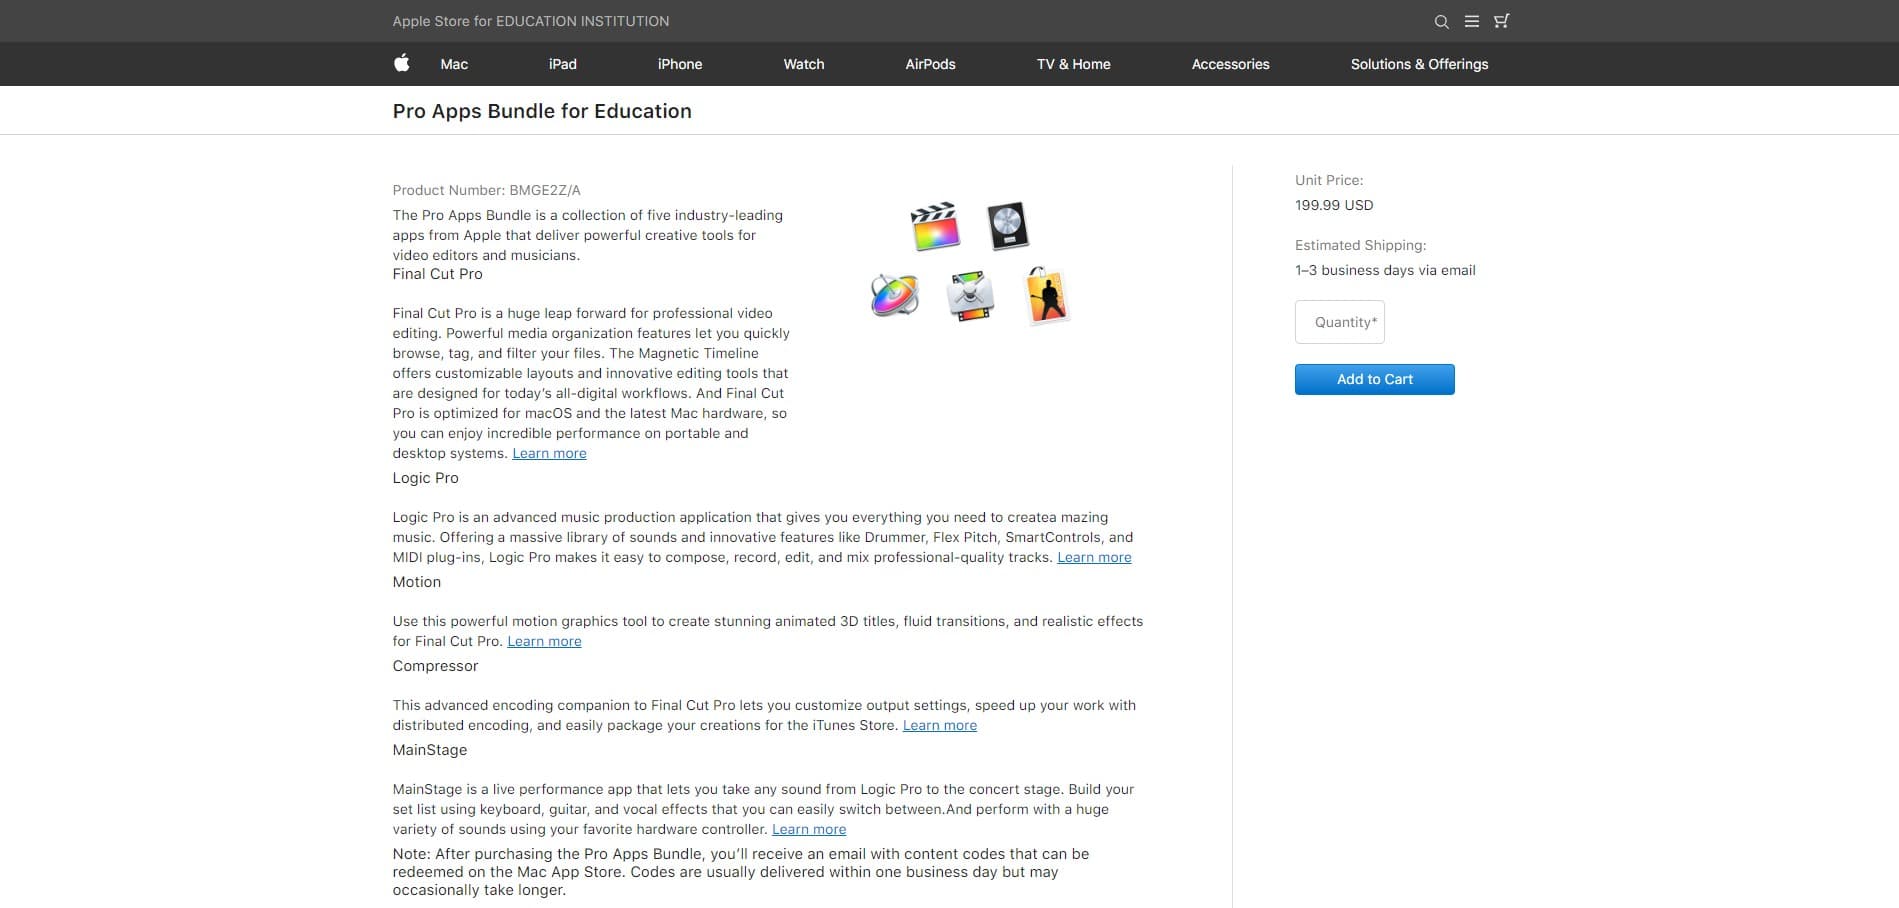Screen dimensions: 1899x908
Task: Click the Final Cut Pro clapperboard icon
Action: pyautogui.click(x=935, y=226)
